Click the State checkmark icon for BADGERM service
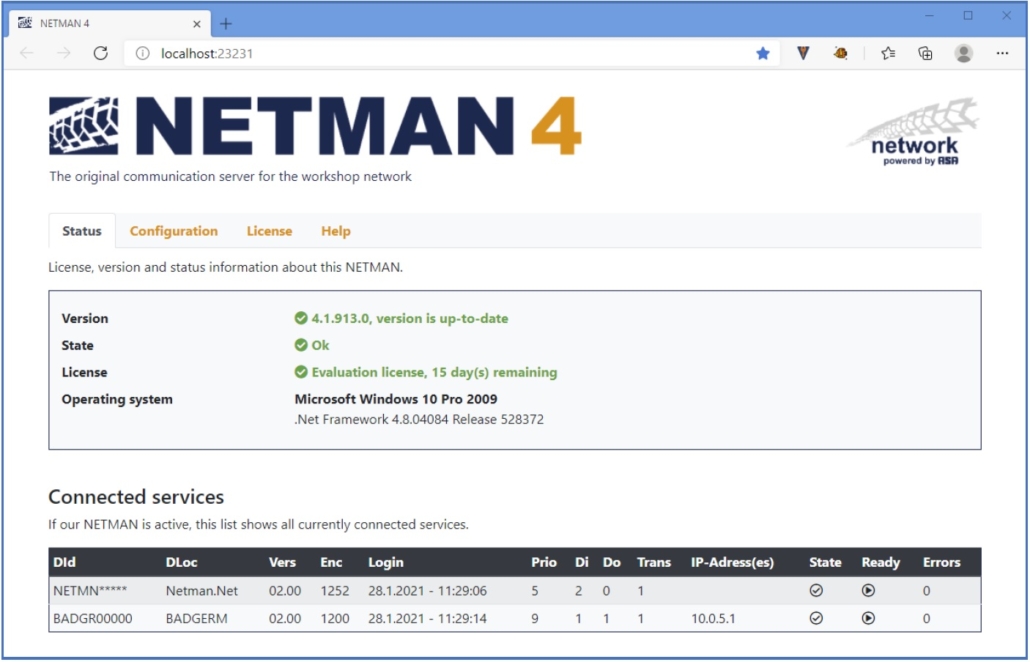Screen dimensions: 1030x662 (817, 619)
